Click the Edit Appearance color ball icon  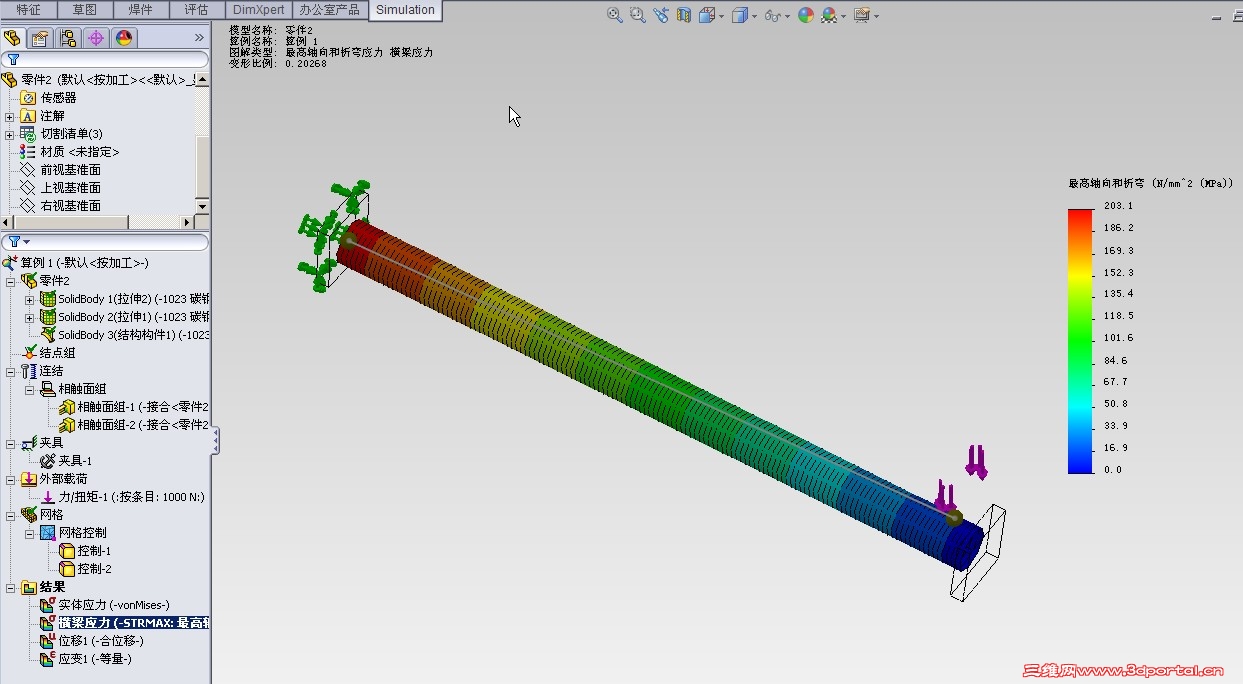click(805, 15)
